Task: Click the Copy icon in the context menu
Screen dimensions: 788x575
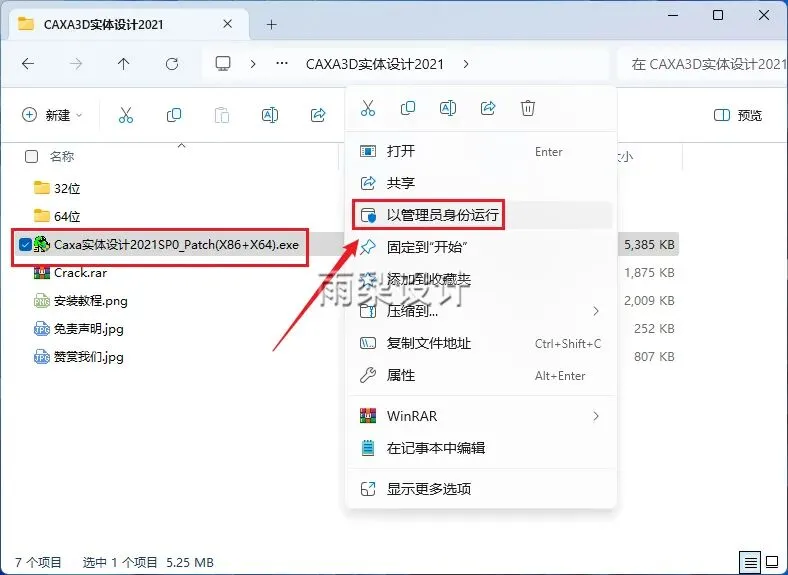Action: [x=408, y=108]
